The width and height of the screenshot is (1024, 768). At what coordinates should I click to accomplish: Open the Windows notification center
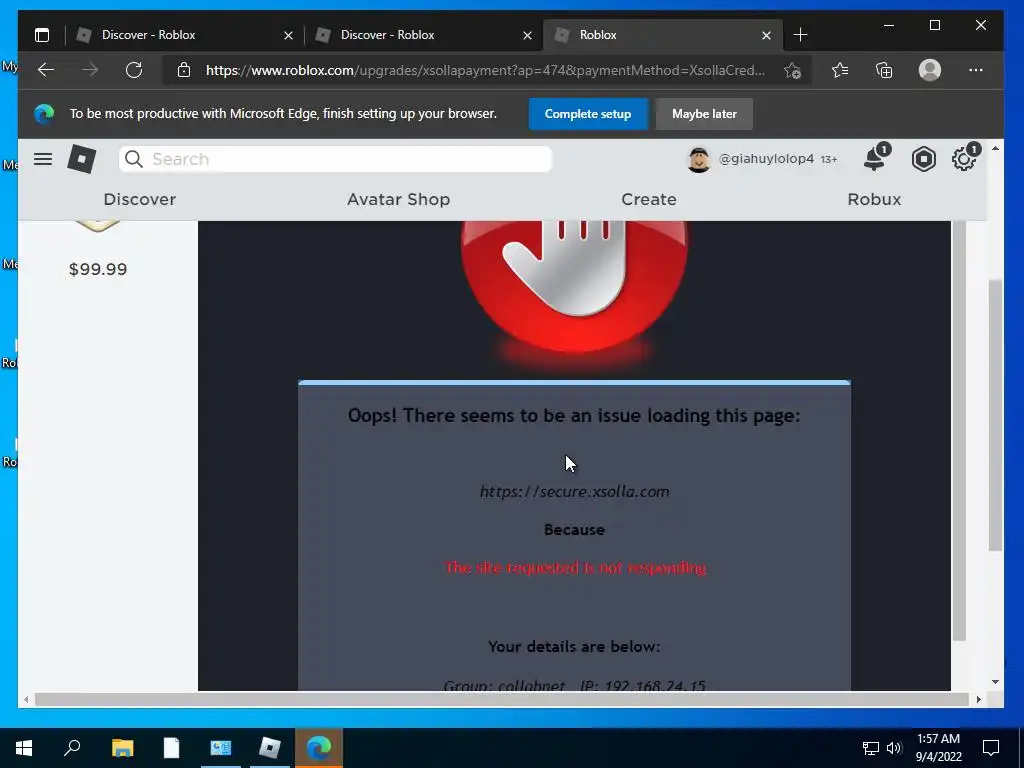point(991,748)
